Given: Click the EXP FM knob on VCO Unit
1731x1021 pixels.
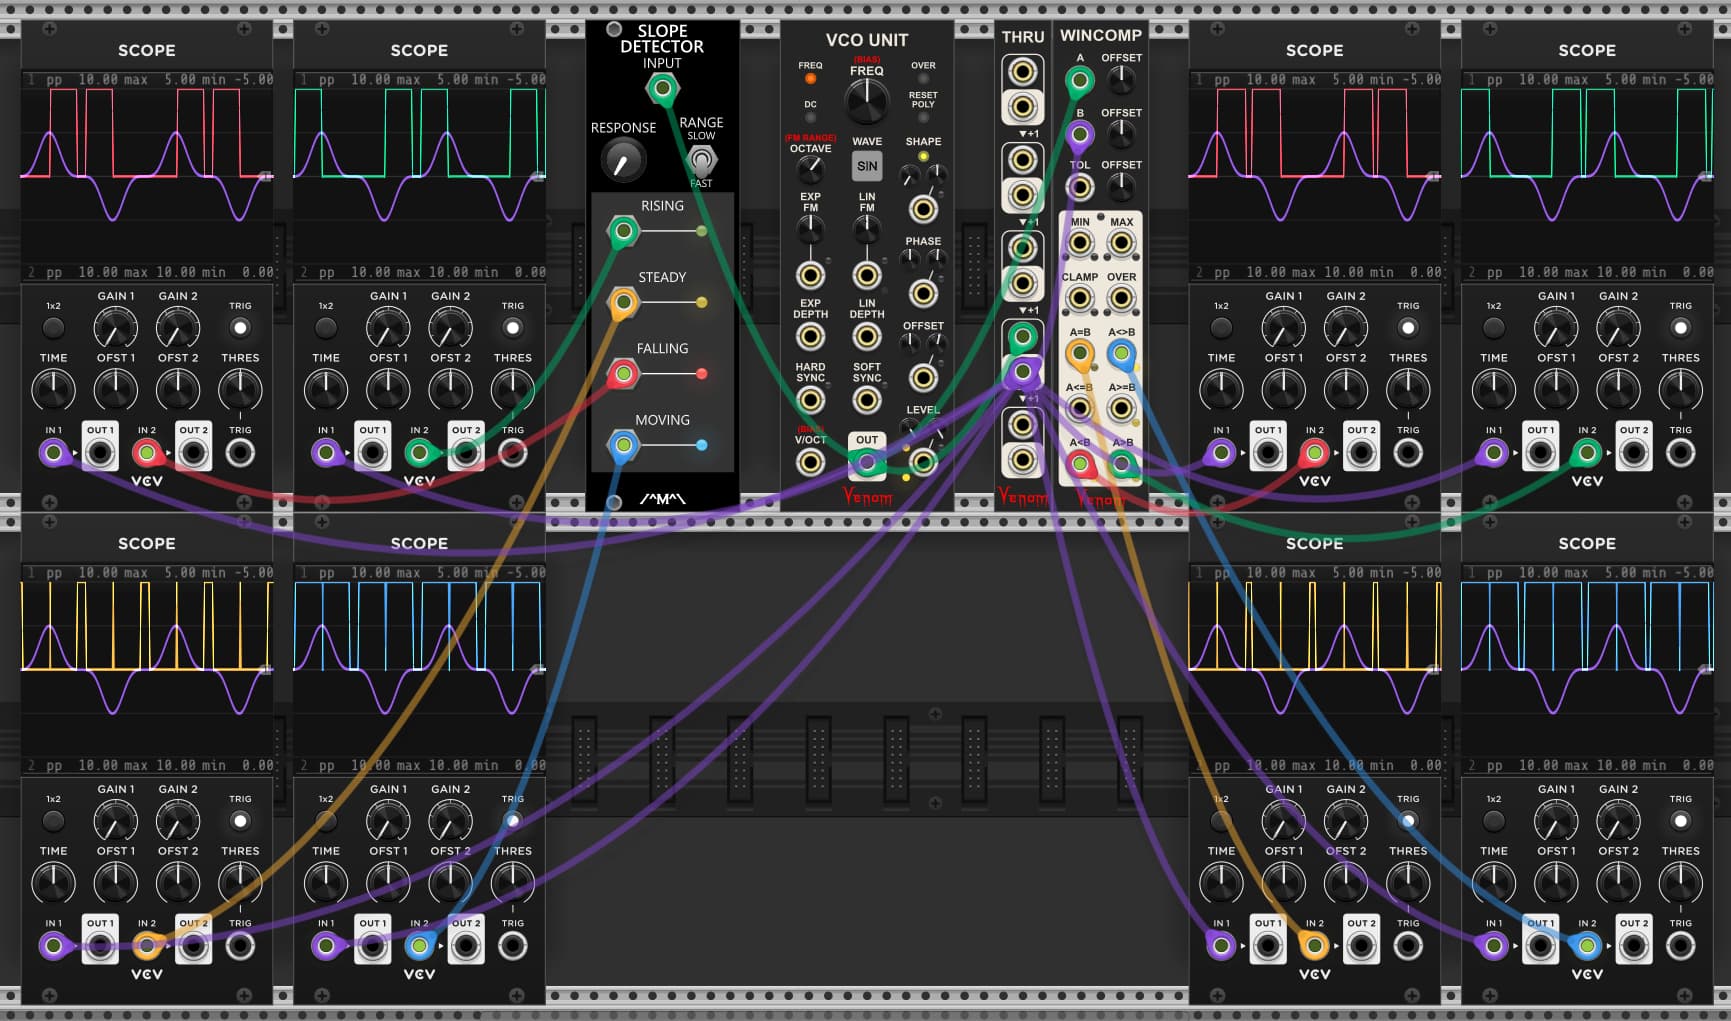Looking at the screenshot, I should tap(810, 230).
